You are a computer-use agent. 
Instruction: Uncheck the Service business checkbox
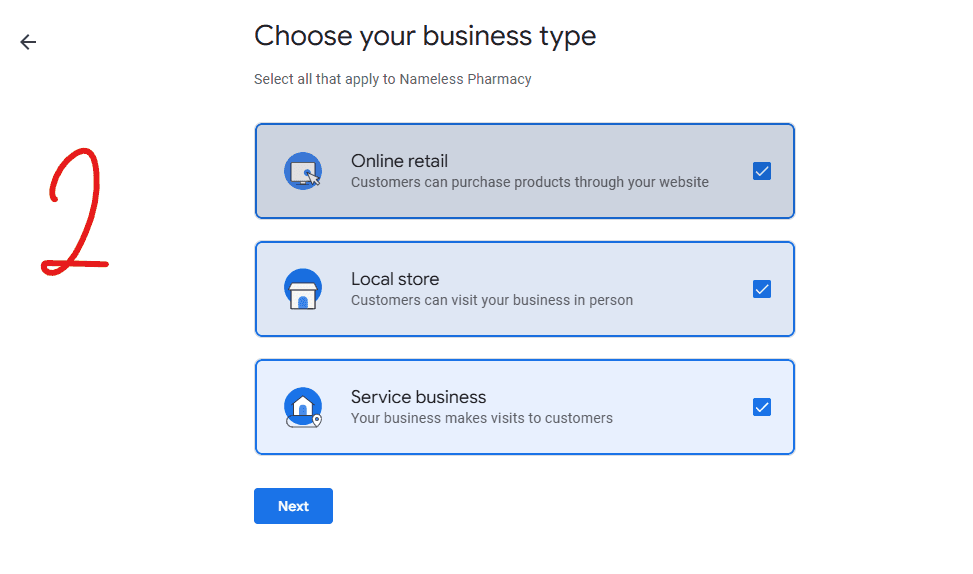[761, 407]
